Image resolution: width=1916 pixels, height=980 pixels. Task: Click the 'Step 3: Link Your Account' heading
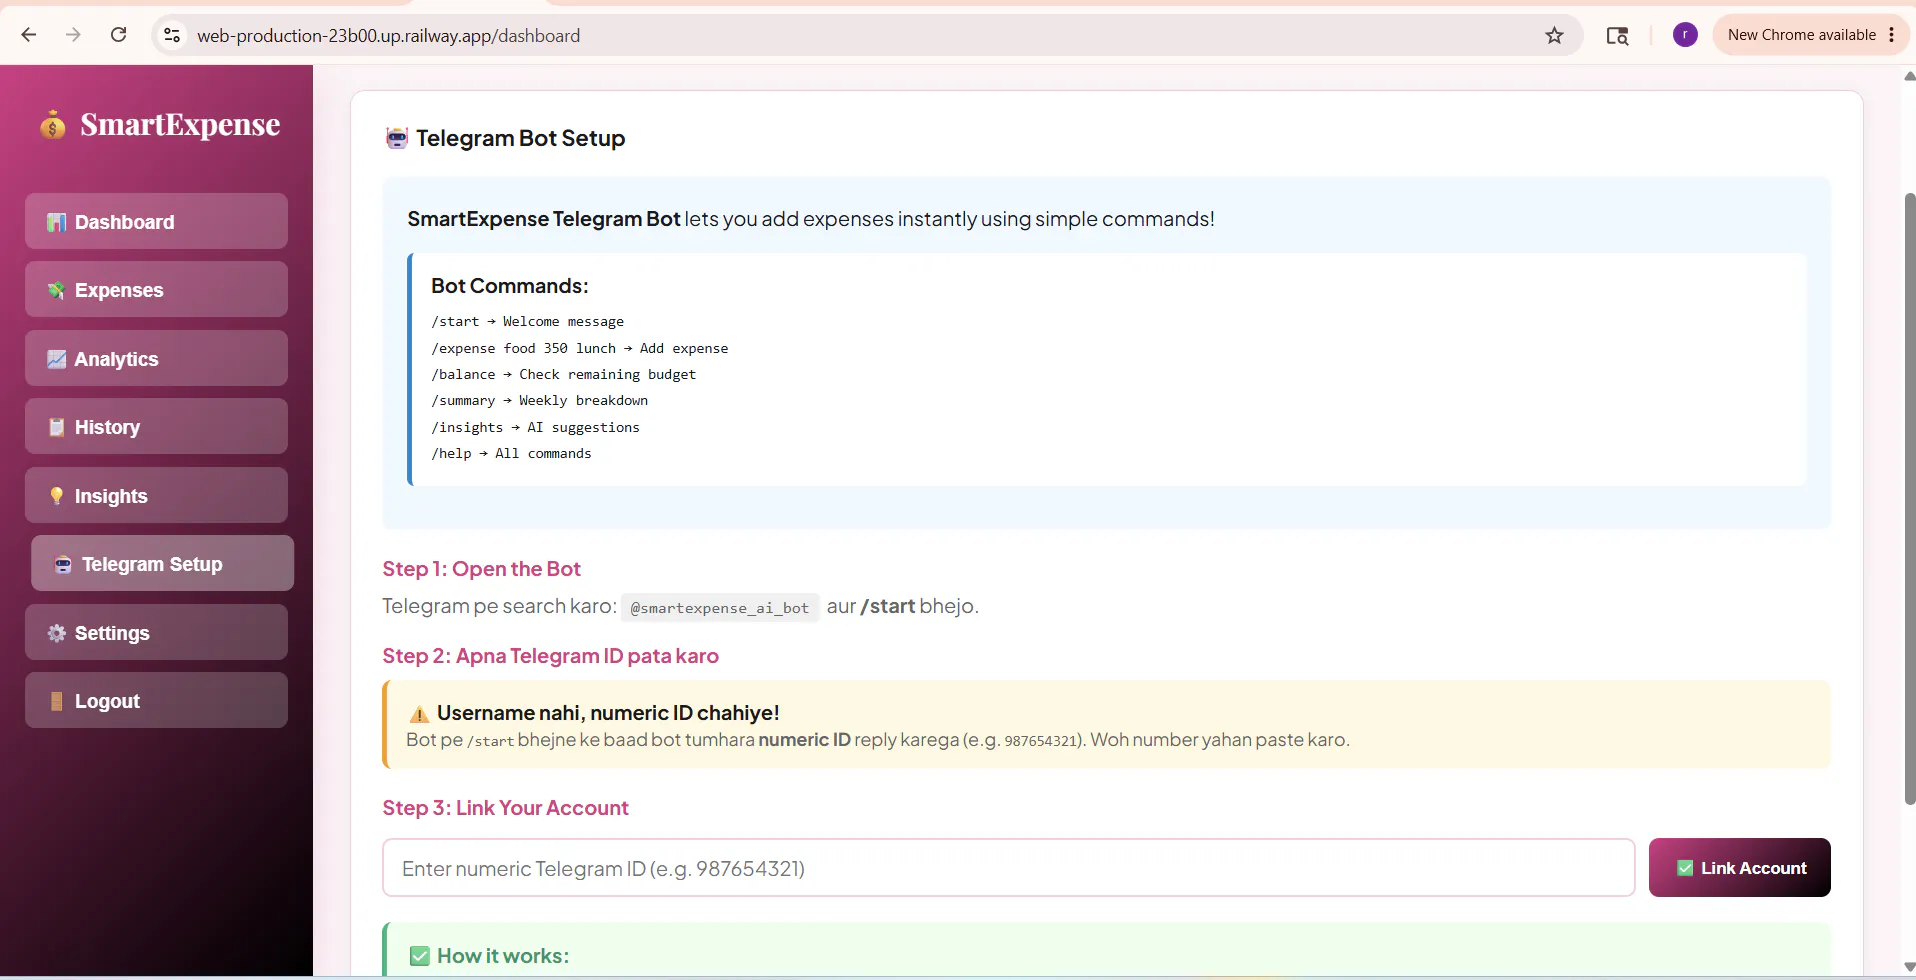[505, 808]
